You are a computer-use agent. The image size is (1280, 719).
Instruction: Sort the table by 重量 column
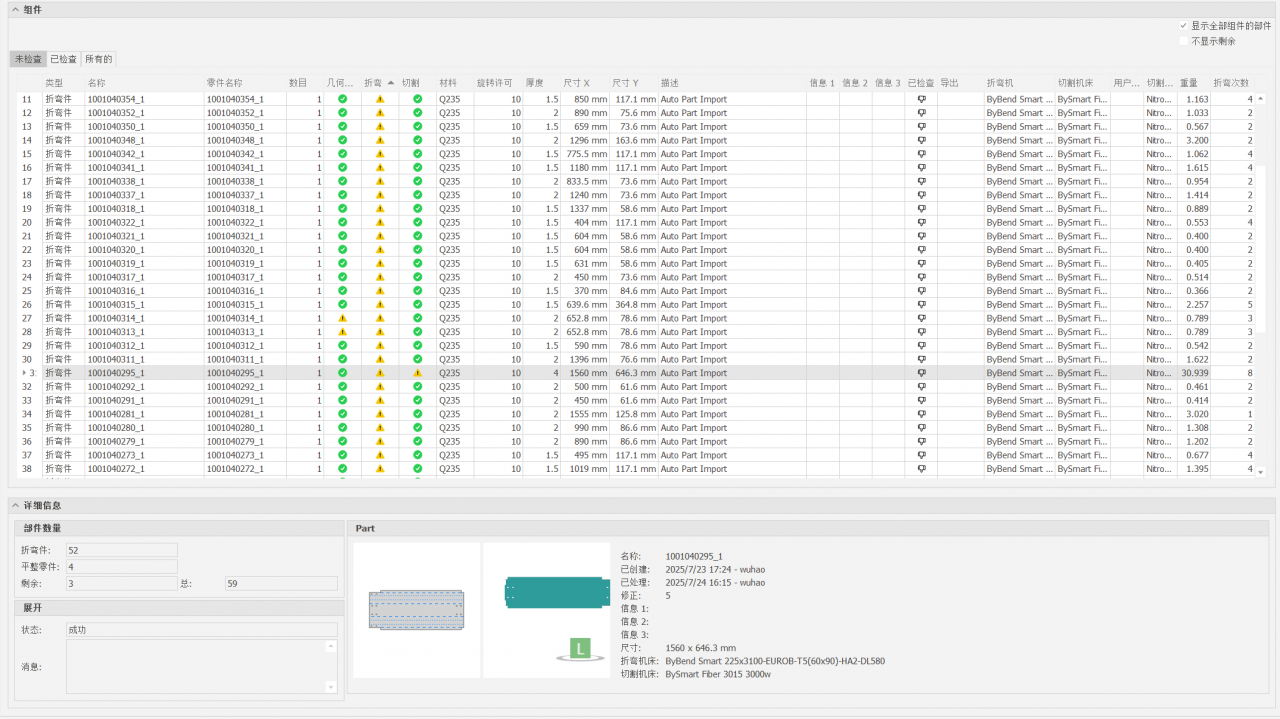tap(1189, 83)
